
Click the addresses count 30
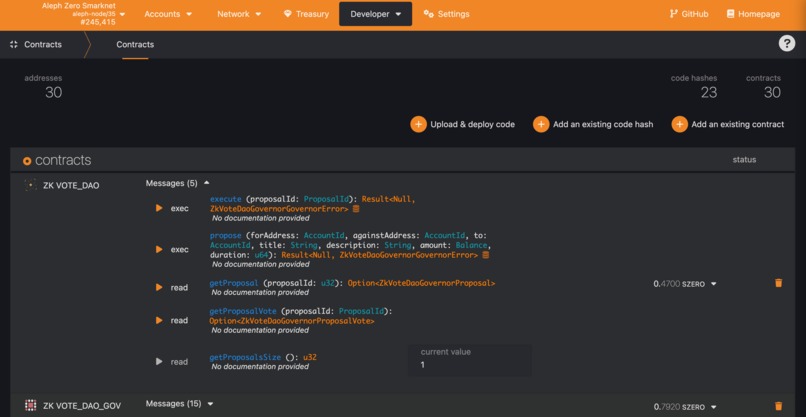[x=53, y=93]
